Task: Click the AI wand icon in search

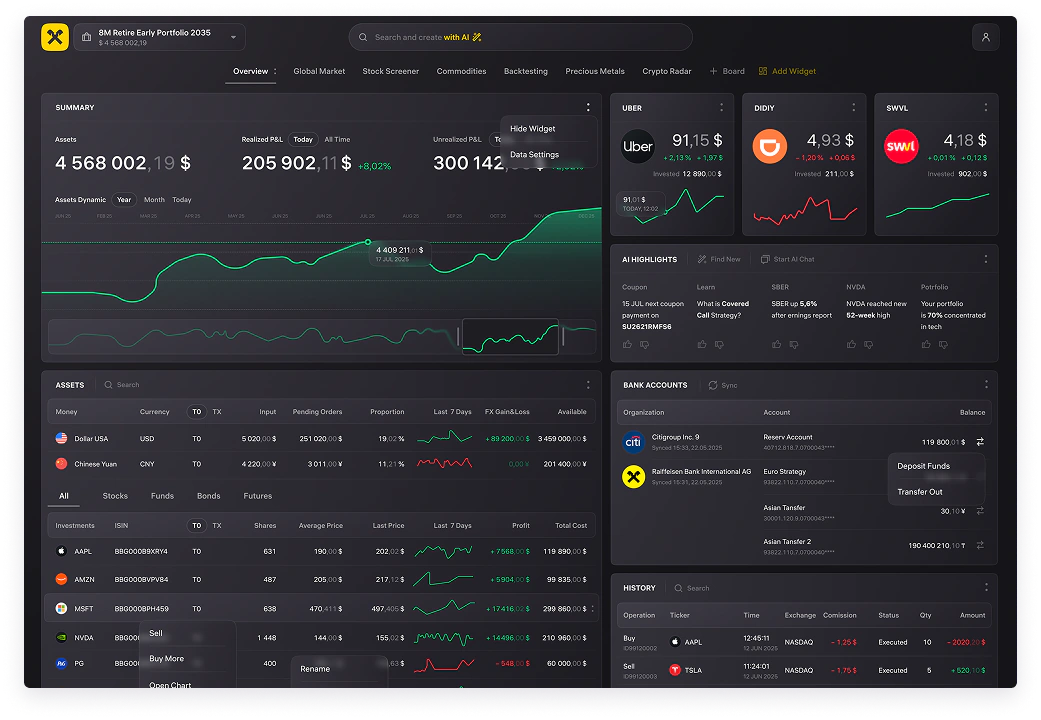Action: (477, 37)
